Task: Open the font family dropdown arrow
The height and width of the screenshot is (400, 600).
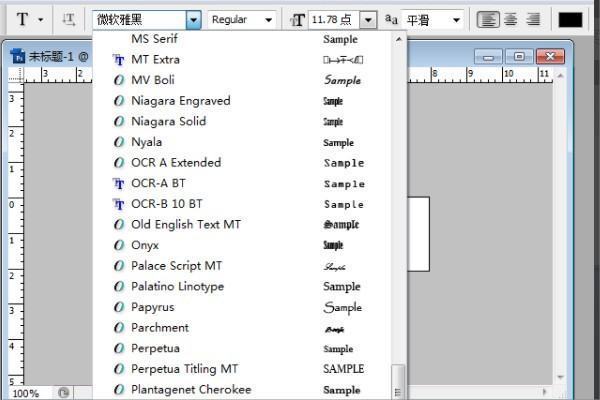Action: (x=193, y=19)
